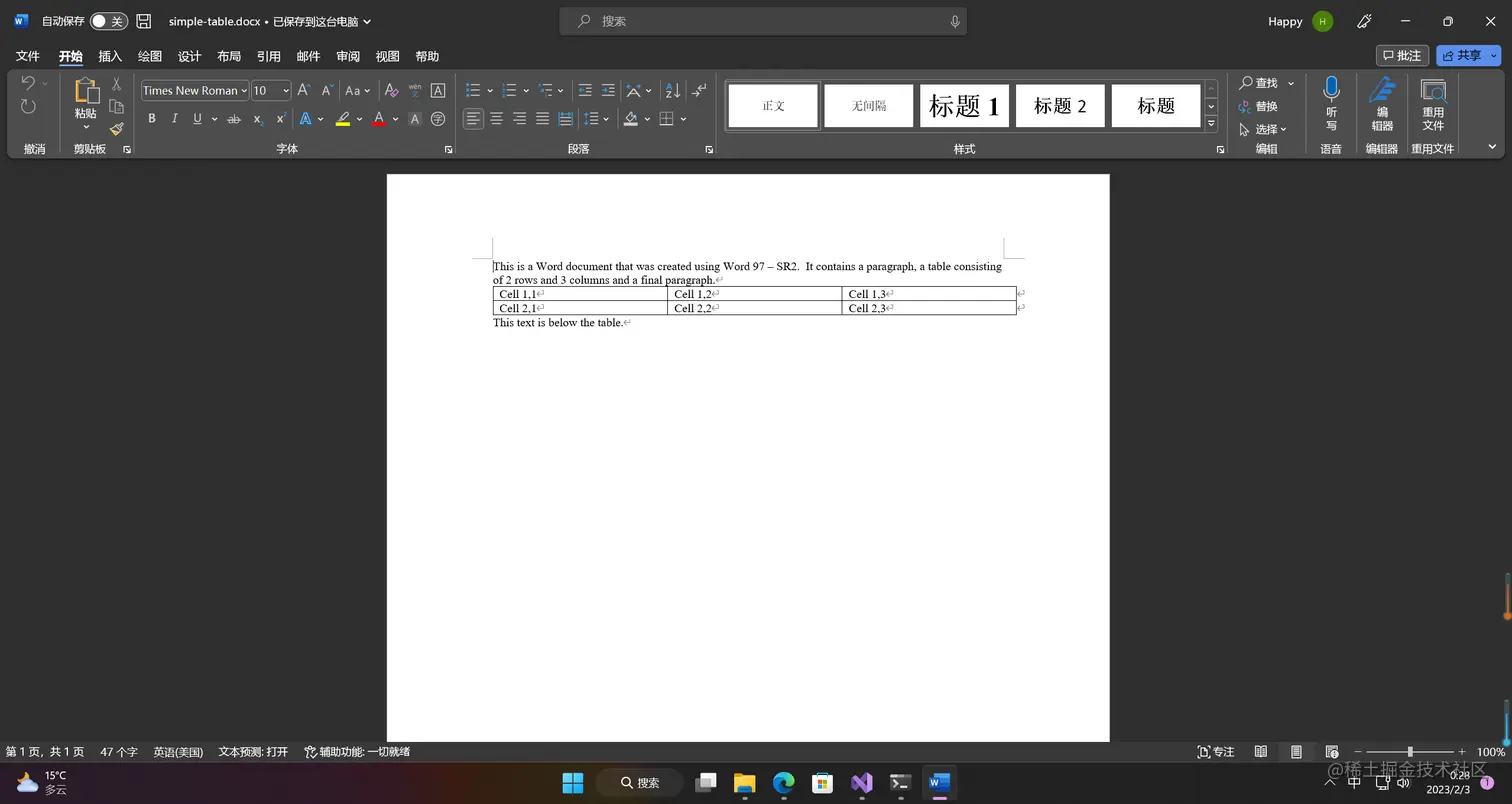Click the save disk icon in title bar

[x=144, y=21]
